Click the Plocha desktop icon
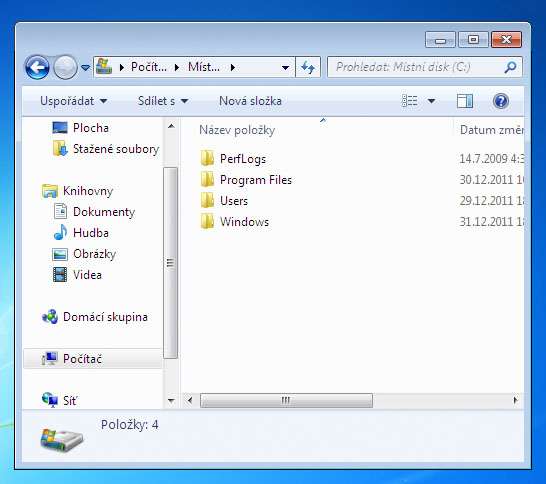 pyautogui.click(x=60, y=127)
